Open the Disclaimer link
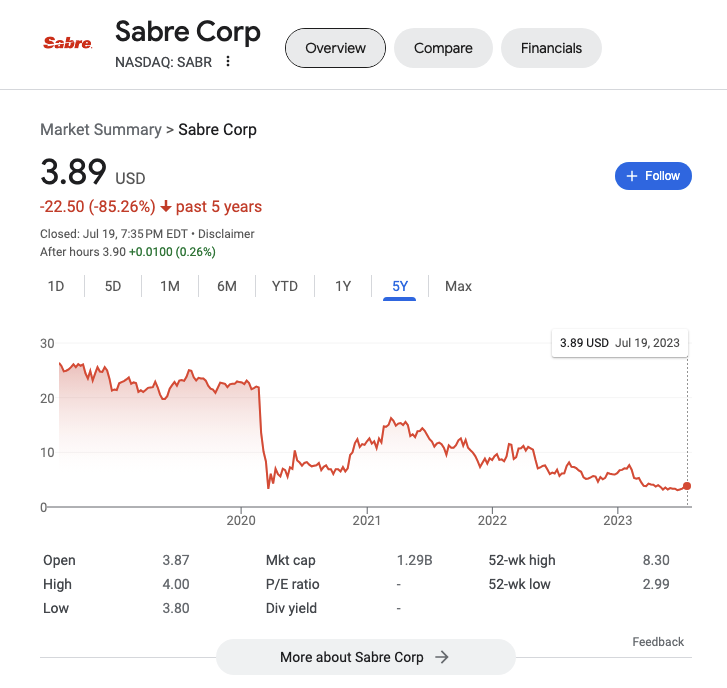 click(228, 234)
